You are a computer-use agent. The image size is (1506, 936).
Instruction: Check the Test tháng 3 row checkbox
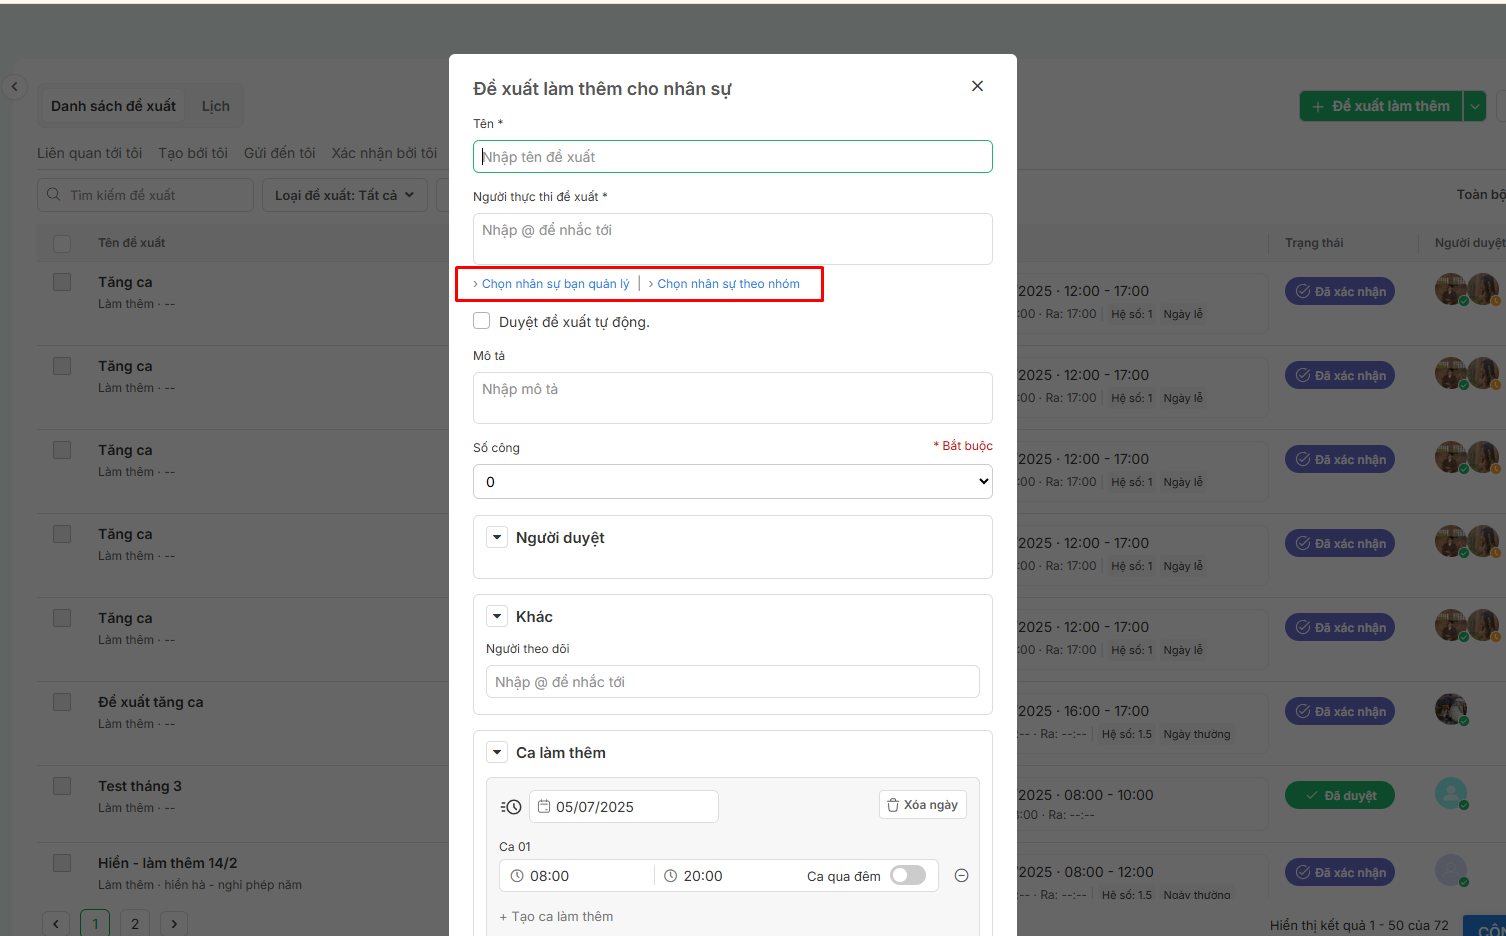click(x=62, y=786)
